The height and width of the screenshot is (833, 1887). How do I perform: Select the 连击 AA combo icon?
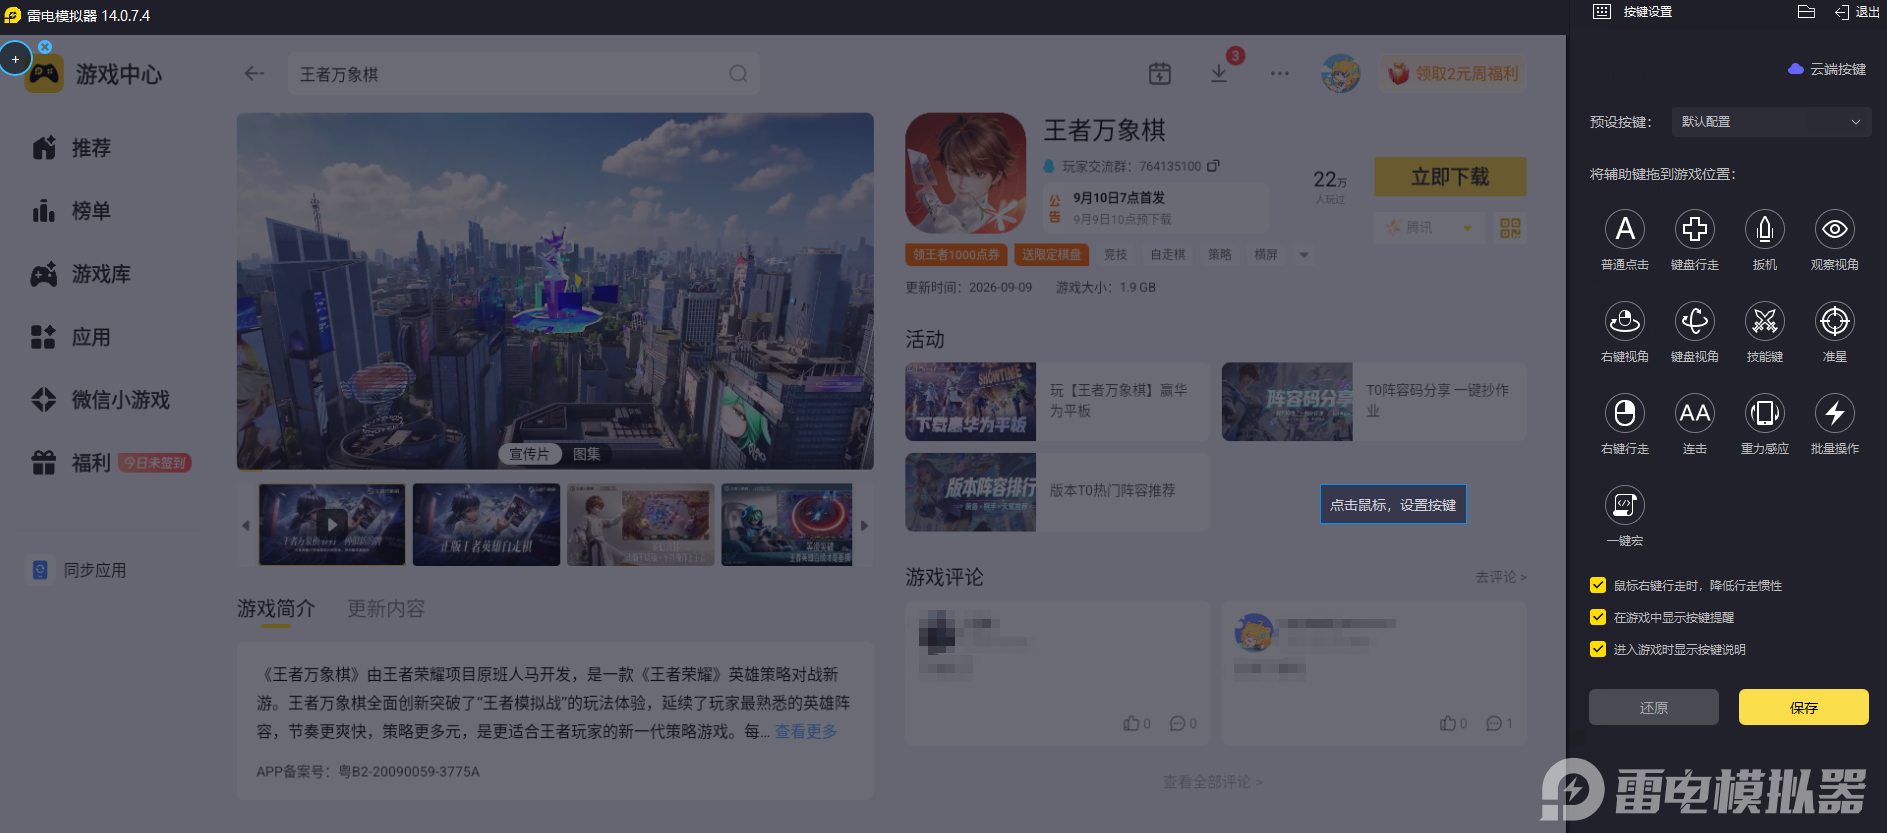(1695, 413)
